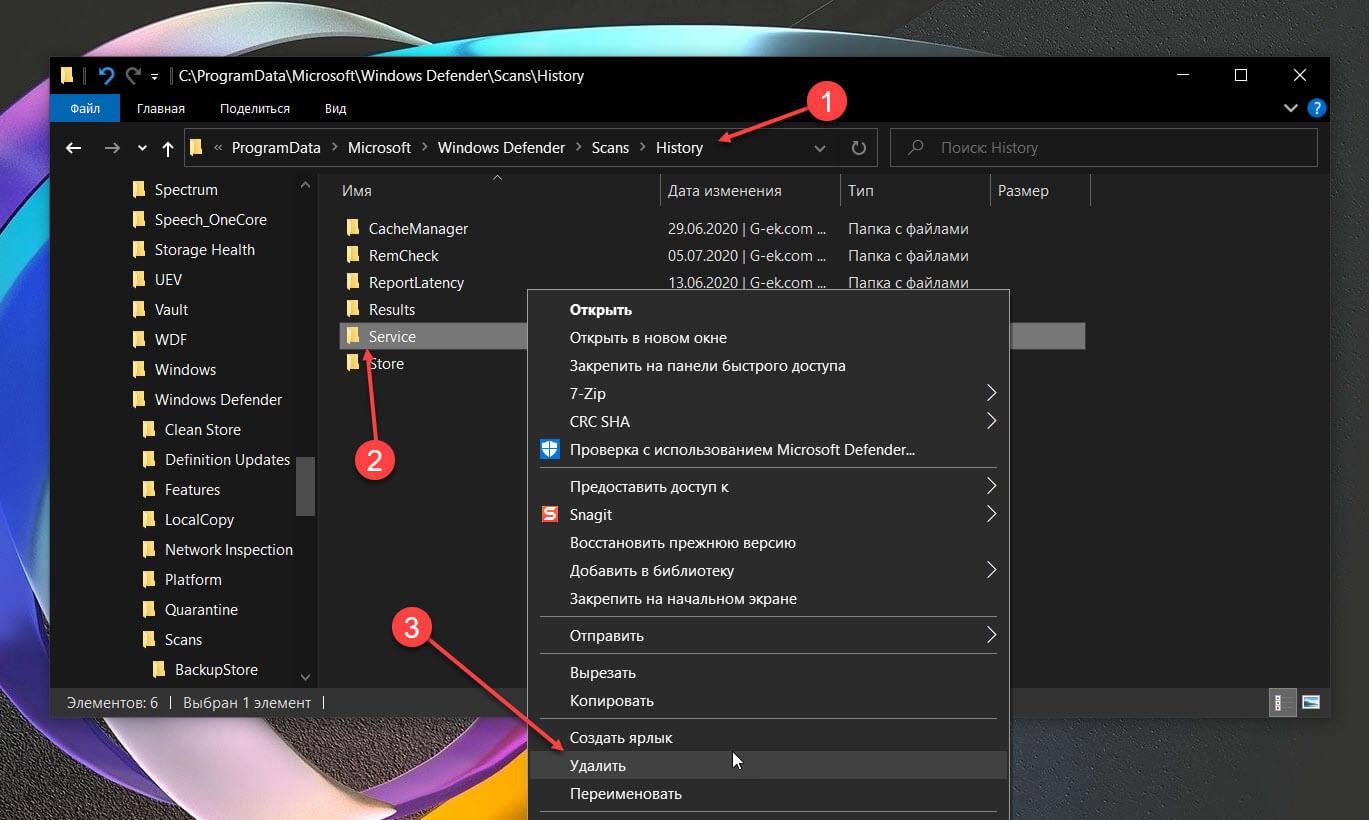
Task: Go forward with the right arrow
Action: (x=112, y=148)
